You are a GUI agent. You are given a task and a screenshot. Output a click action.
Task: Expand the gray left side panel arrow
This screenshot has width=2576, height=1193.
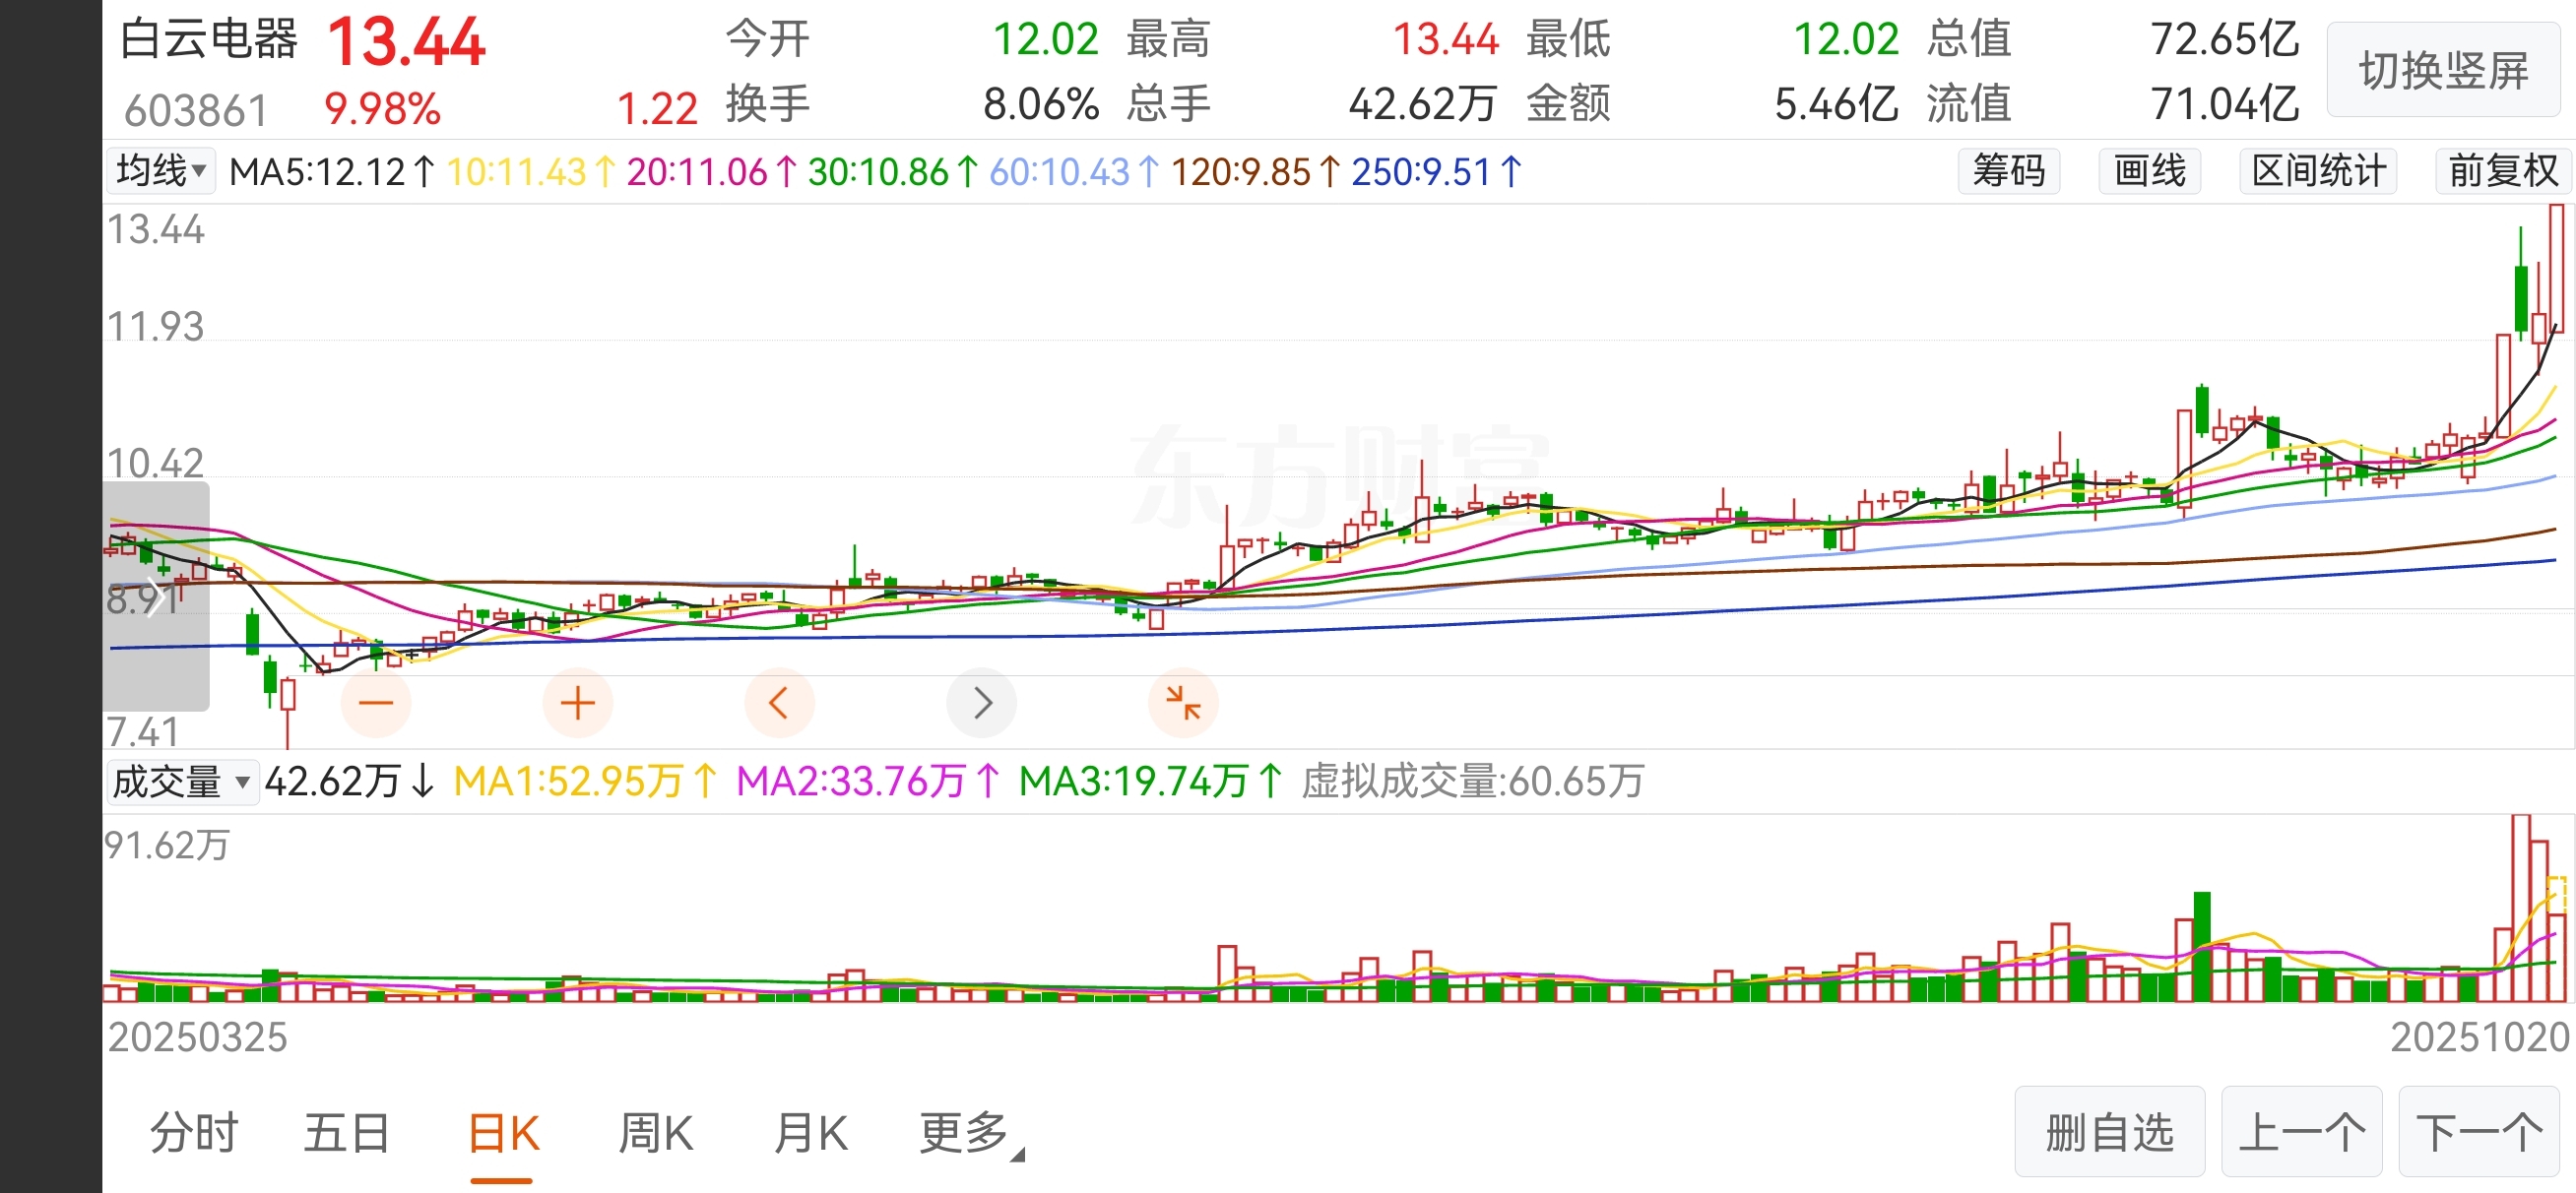pyautogui.click(x=155, y=597)
